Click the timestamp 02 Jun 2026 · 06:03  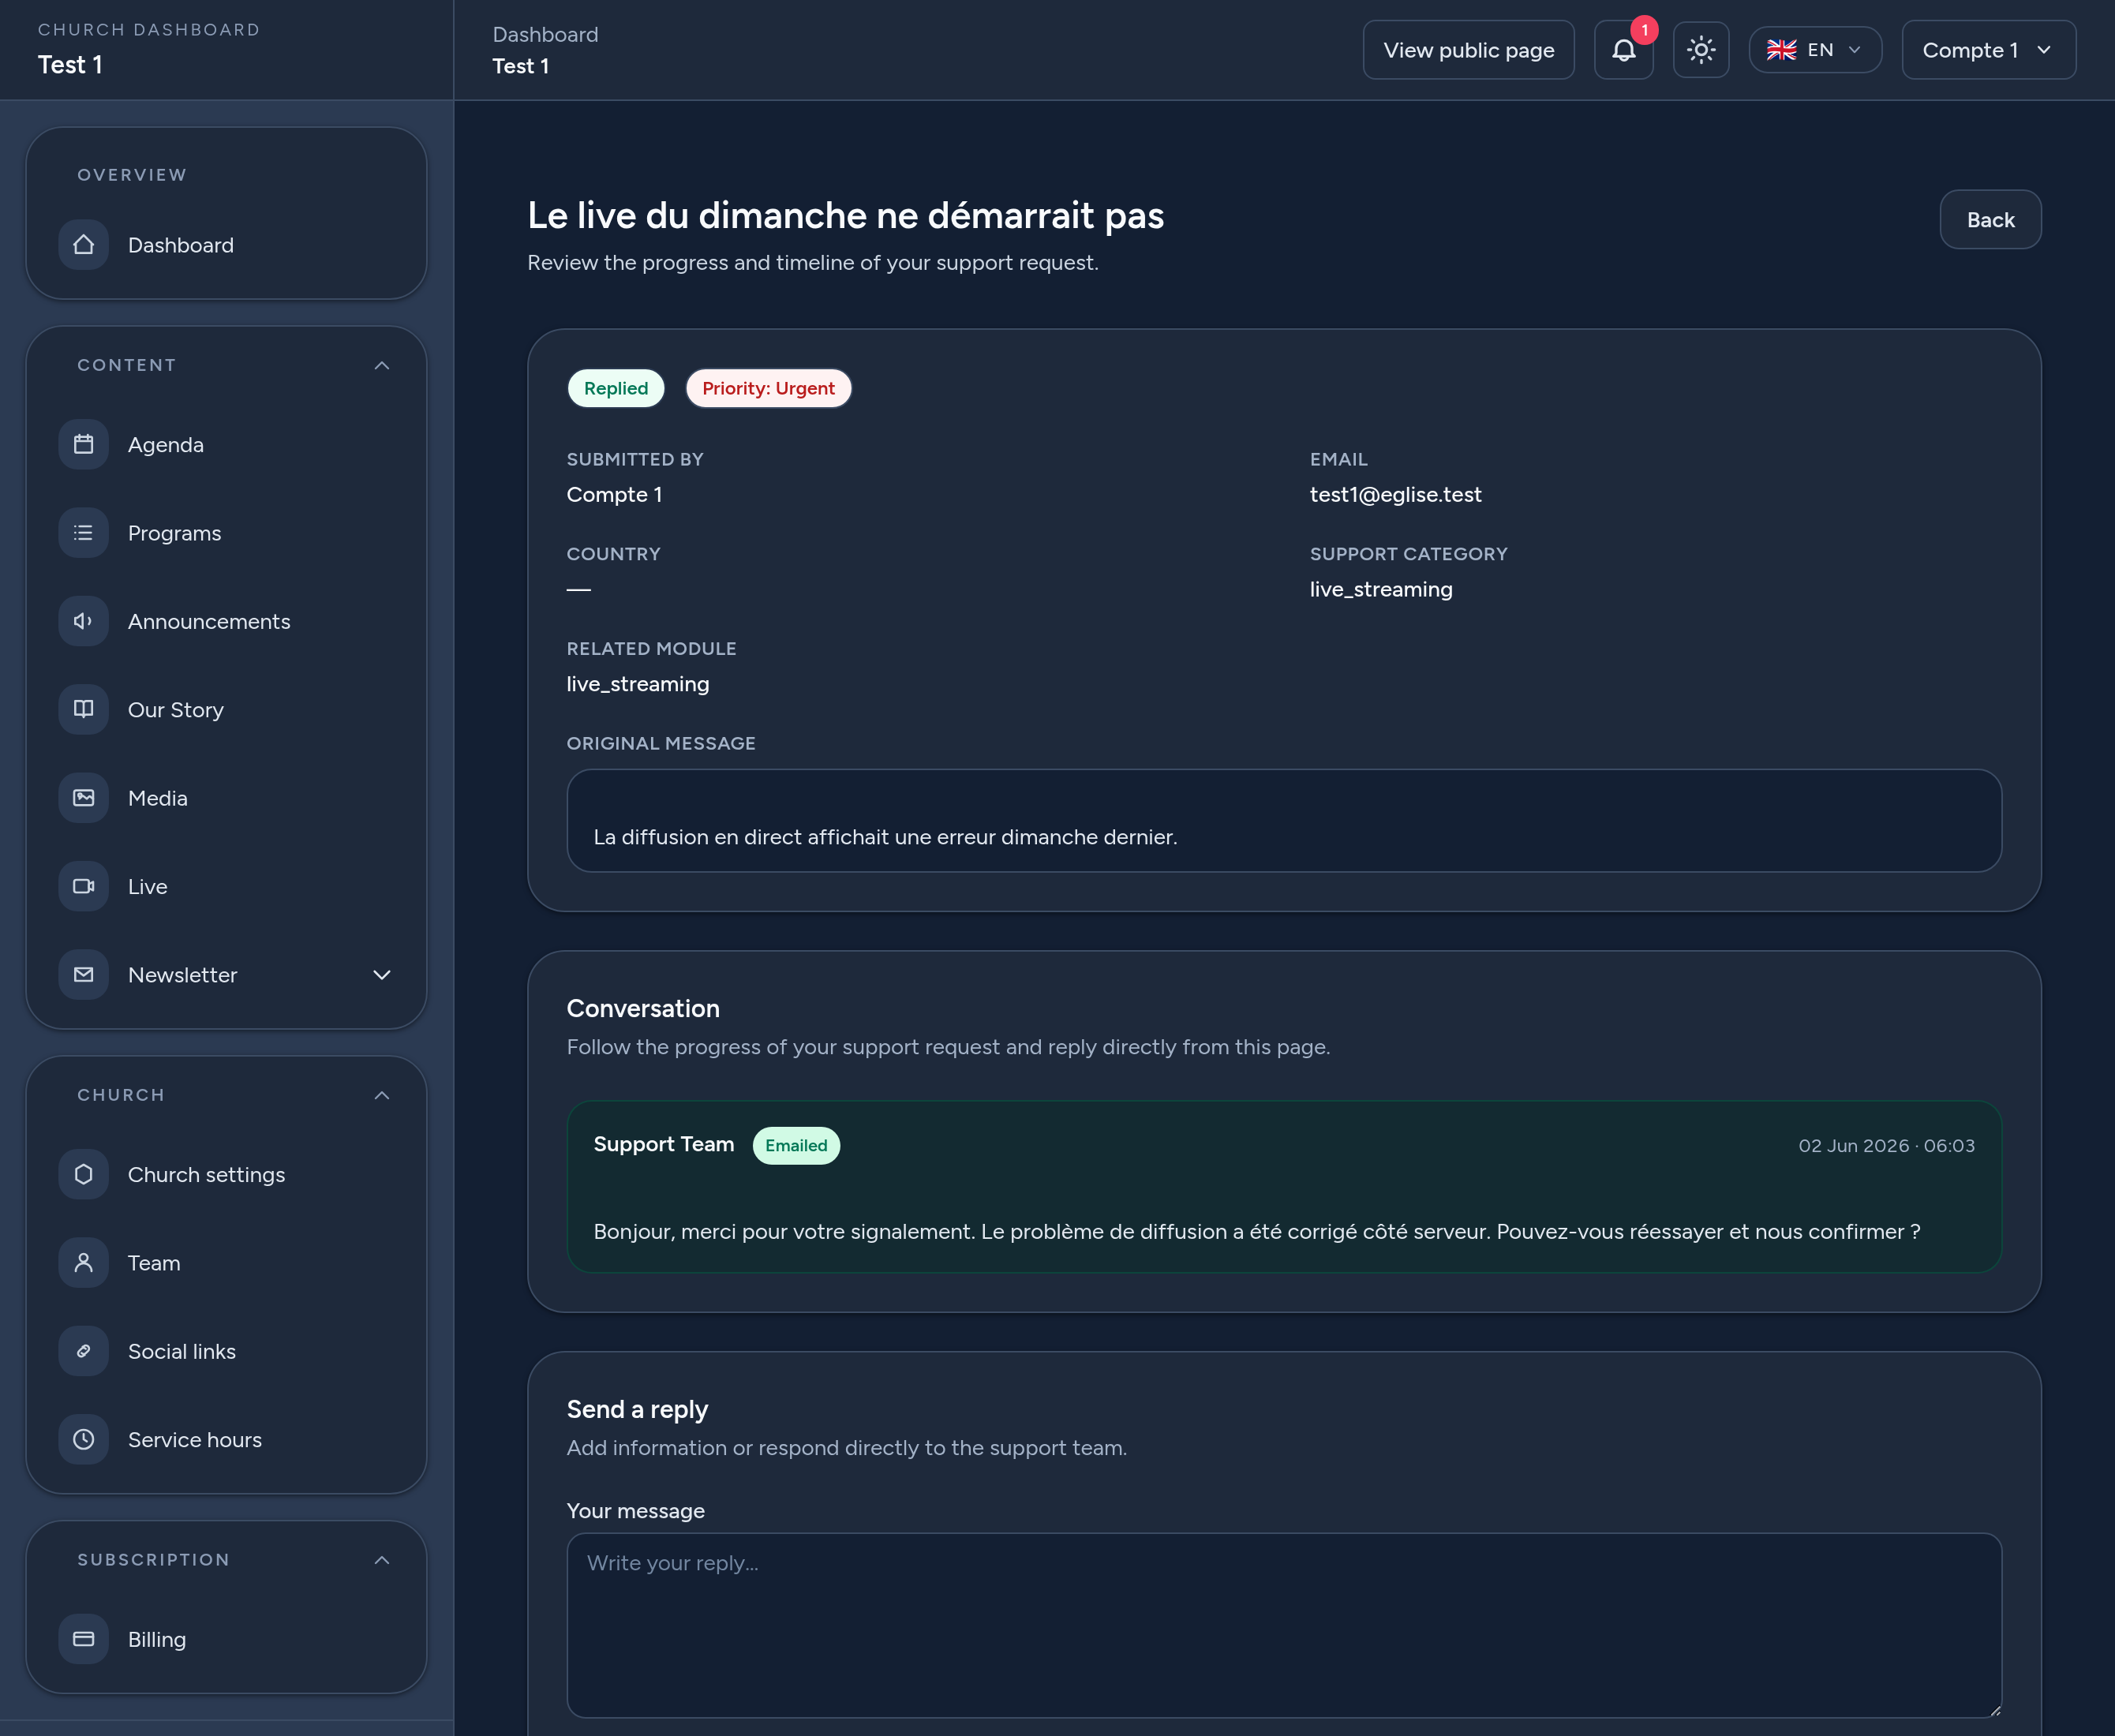(1886, 1146)
